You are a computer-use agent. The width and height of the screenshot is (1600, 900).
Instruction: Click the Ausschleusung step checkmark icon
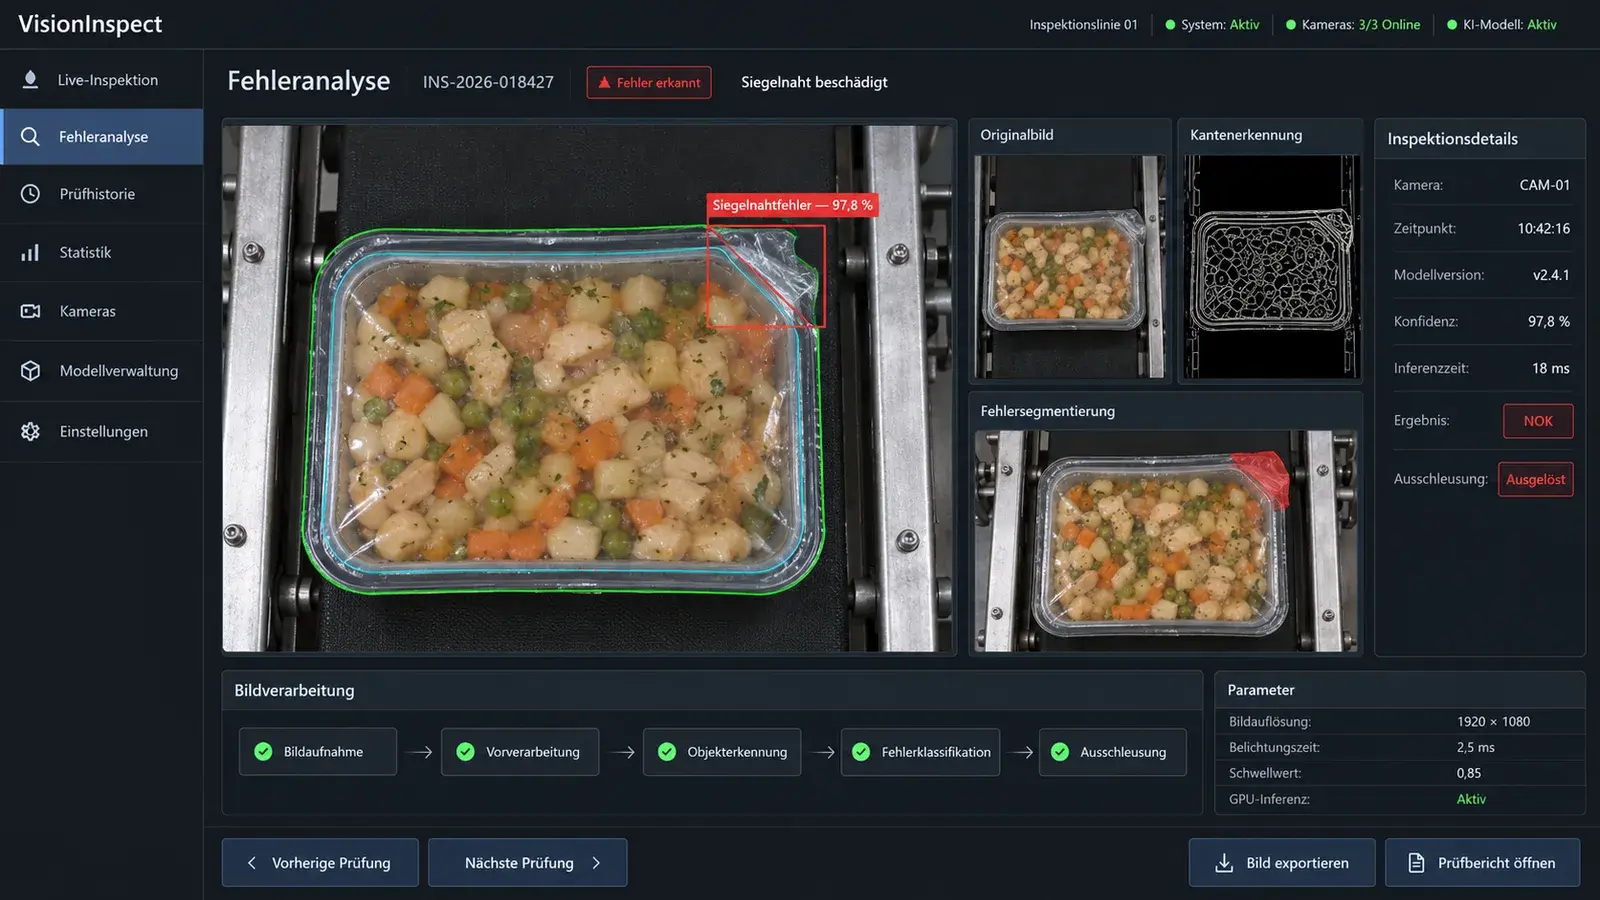[1060, 752]
